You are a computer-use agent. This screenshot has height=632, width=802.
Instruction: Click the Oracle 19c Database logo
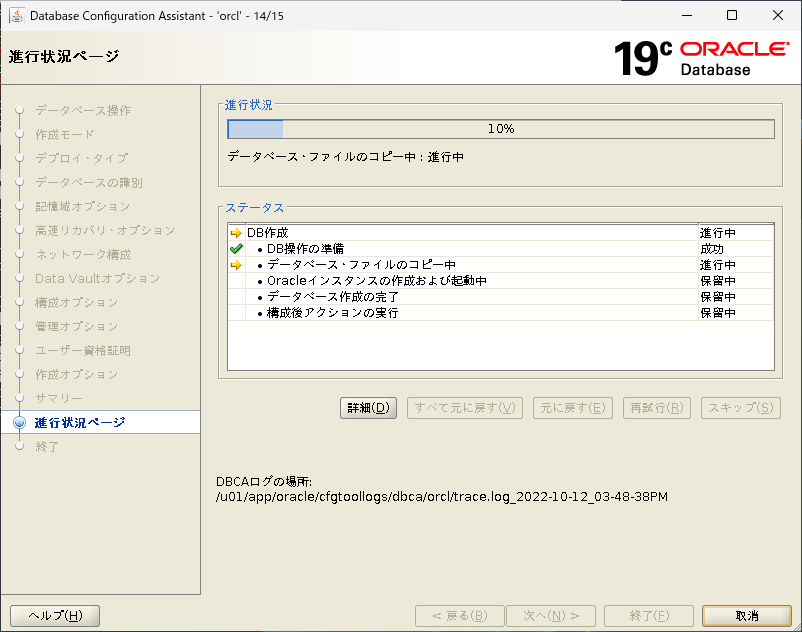tap(701, 58)
